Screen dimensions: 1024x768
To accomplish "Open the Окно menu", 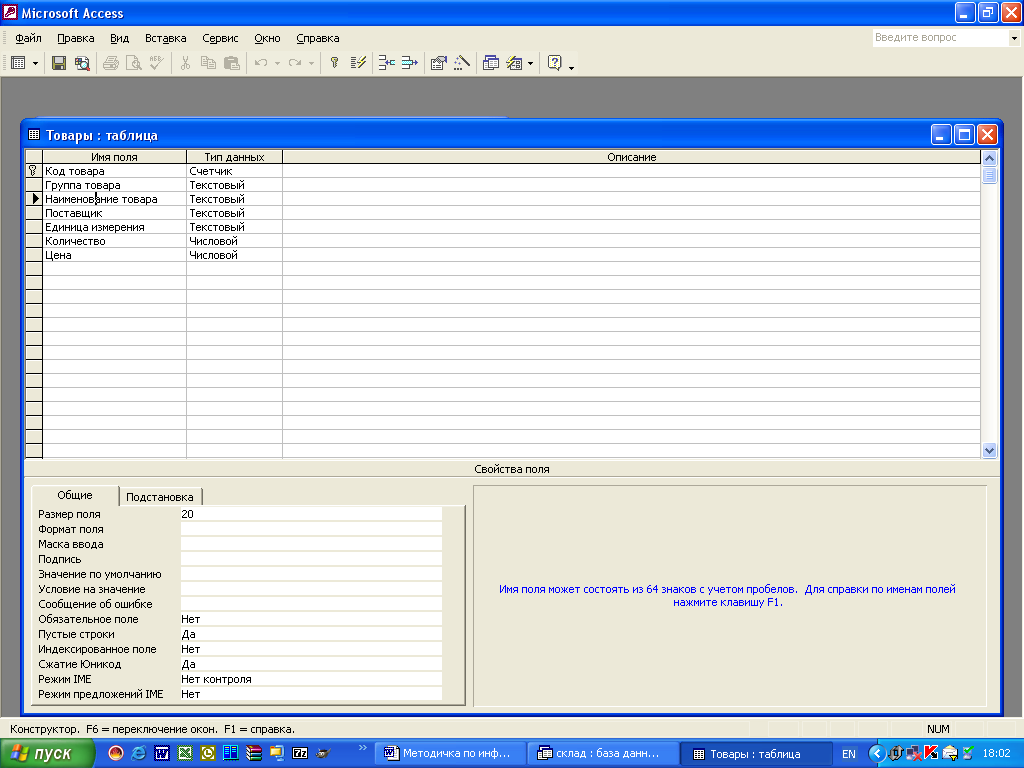I will click(x=267, y=38).
